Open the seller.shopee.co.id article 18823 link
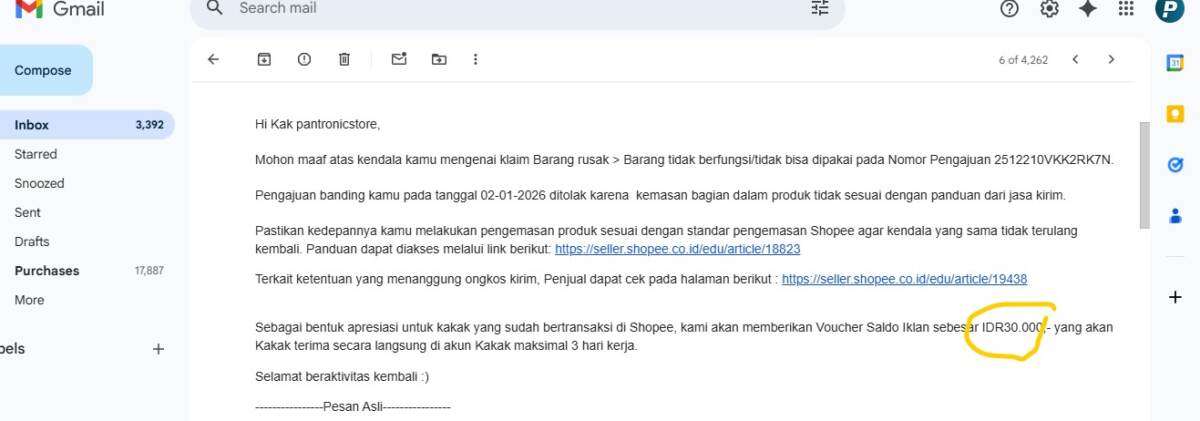Viewport: 1200px width, 421px height. coord(677,249)
